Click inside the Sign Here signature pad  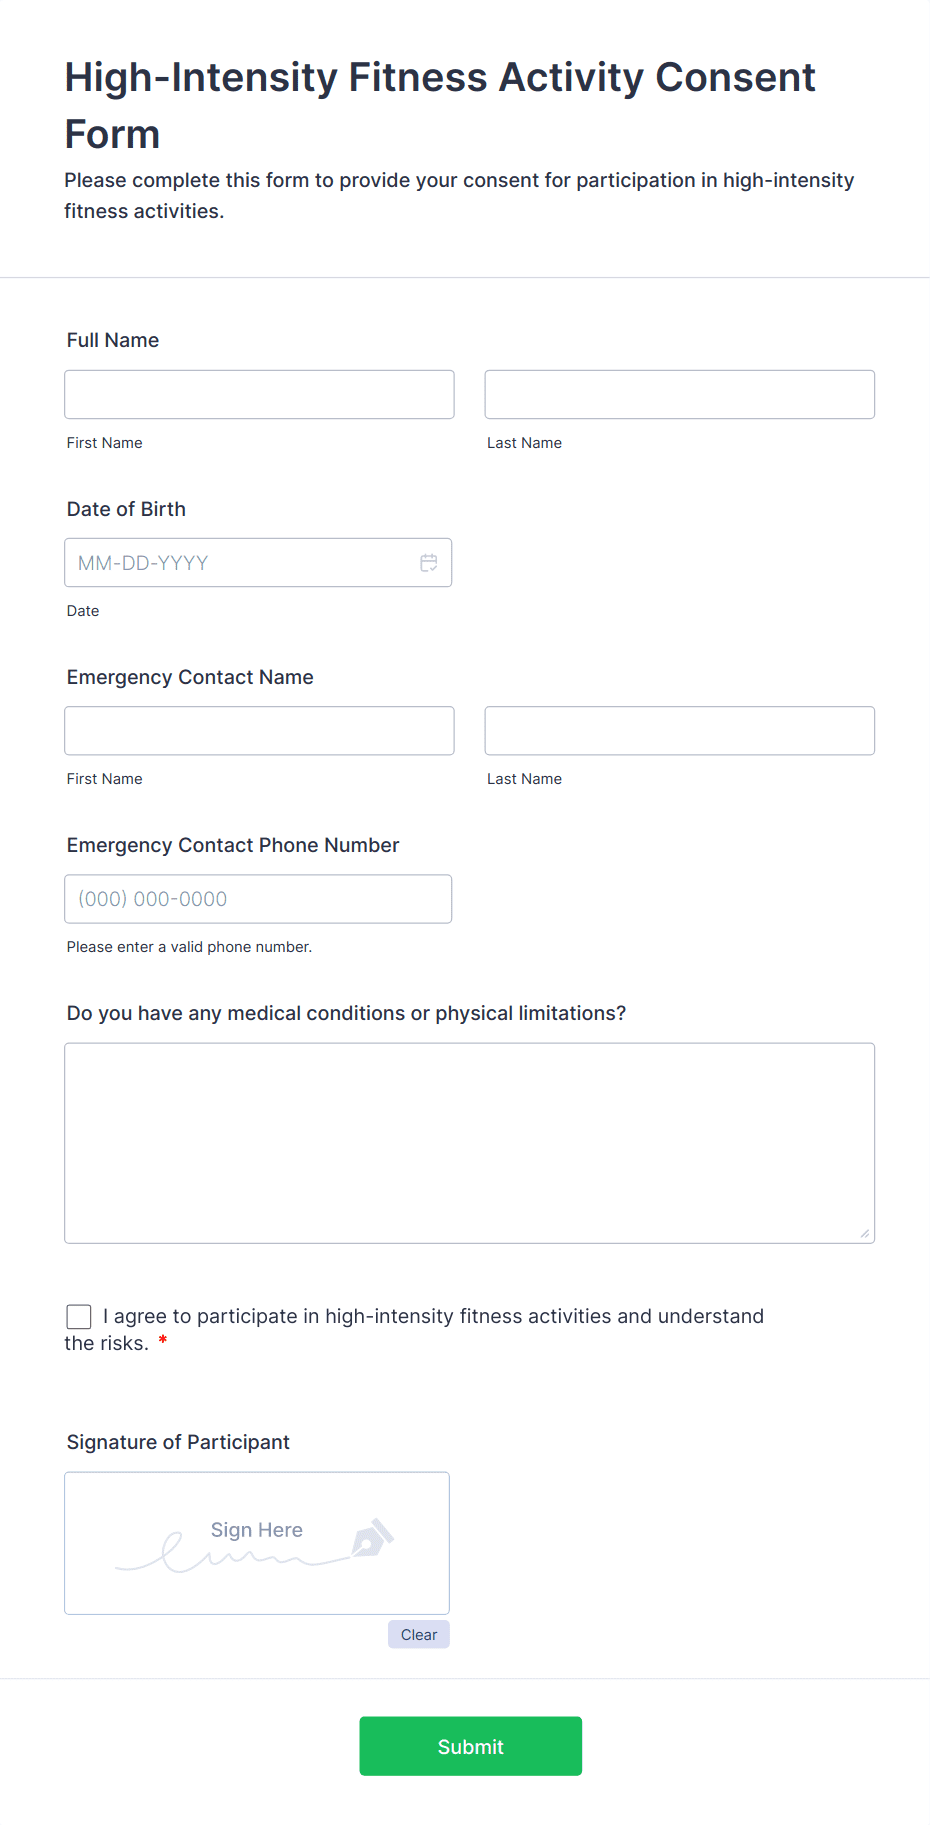click(256, 1543)
